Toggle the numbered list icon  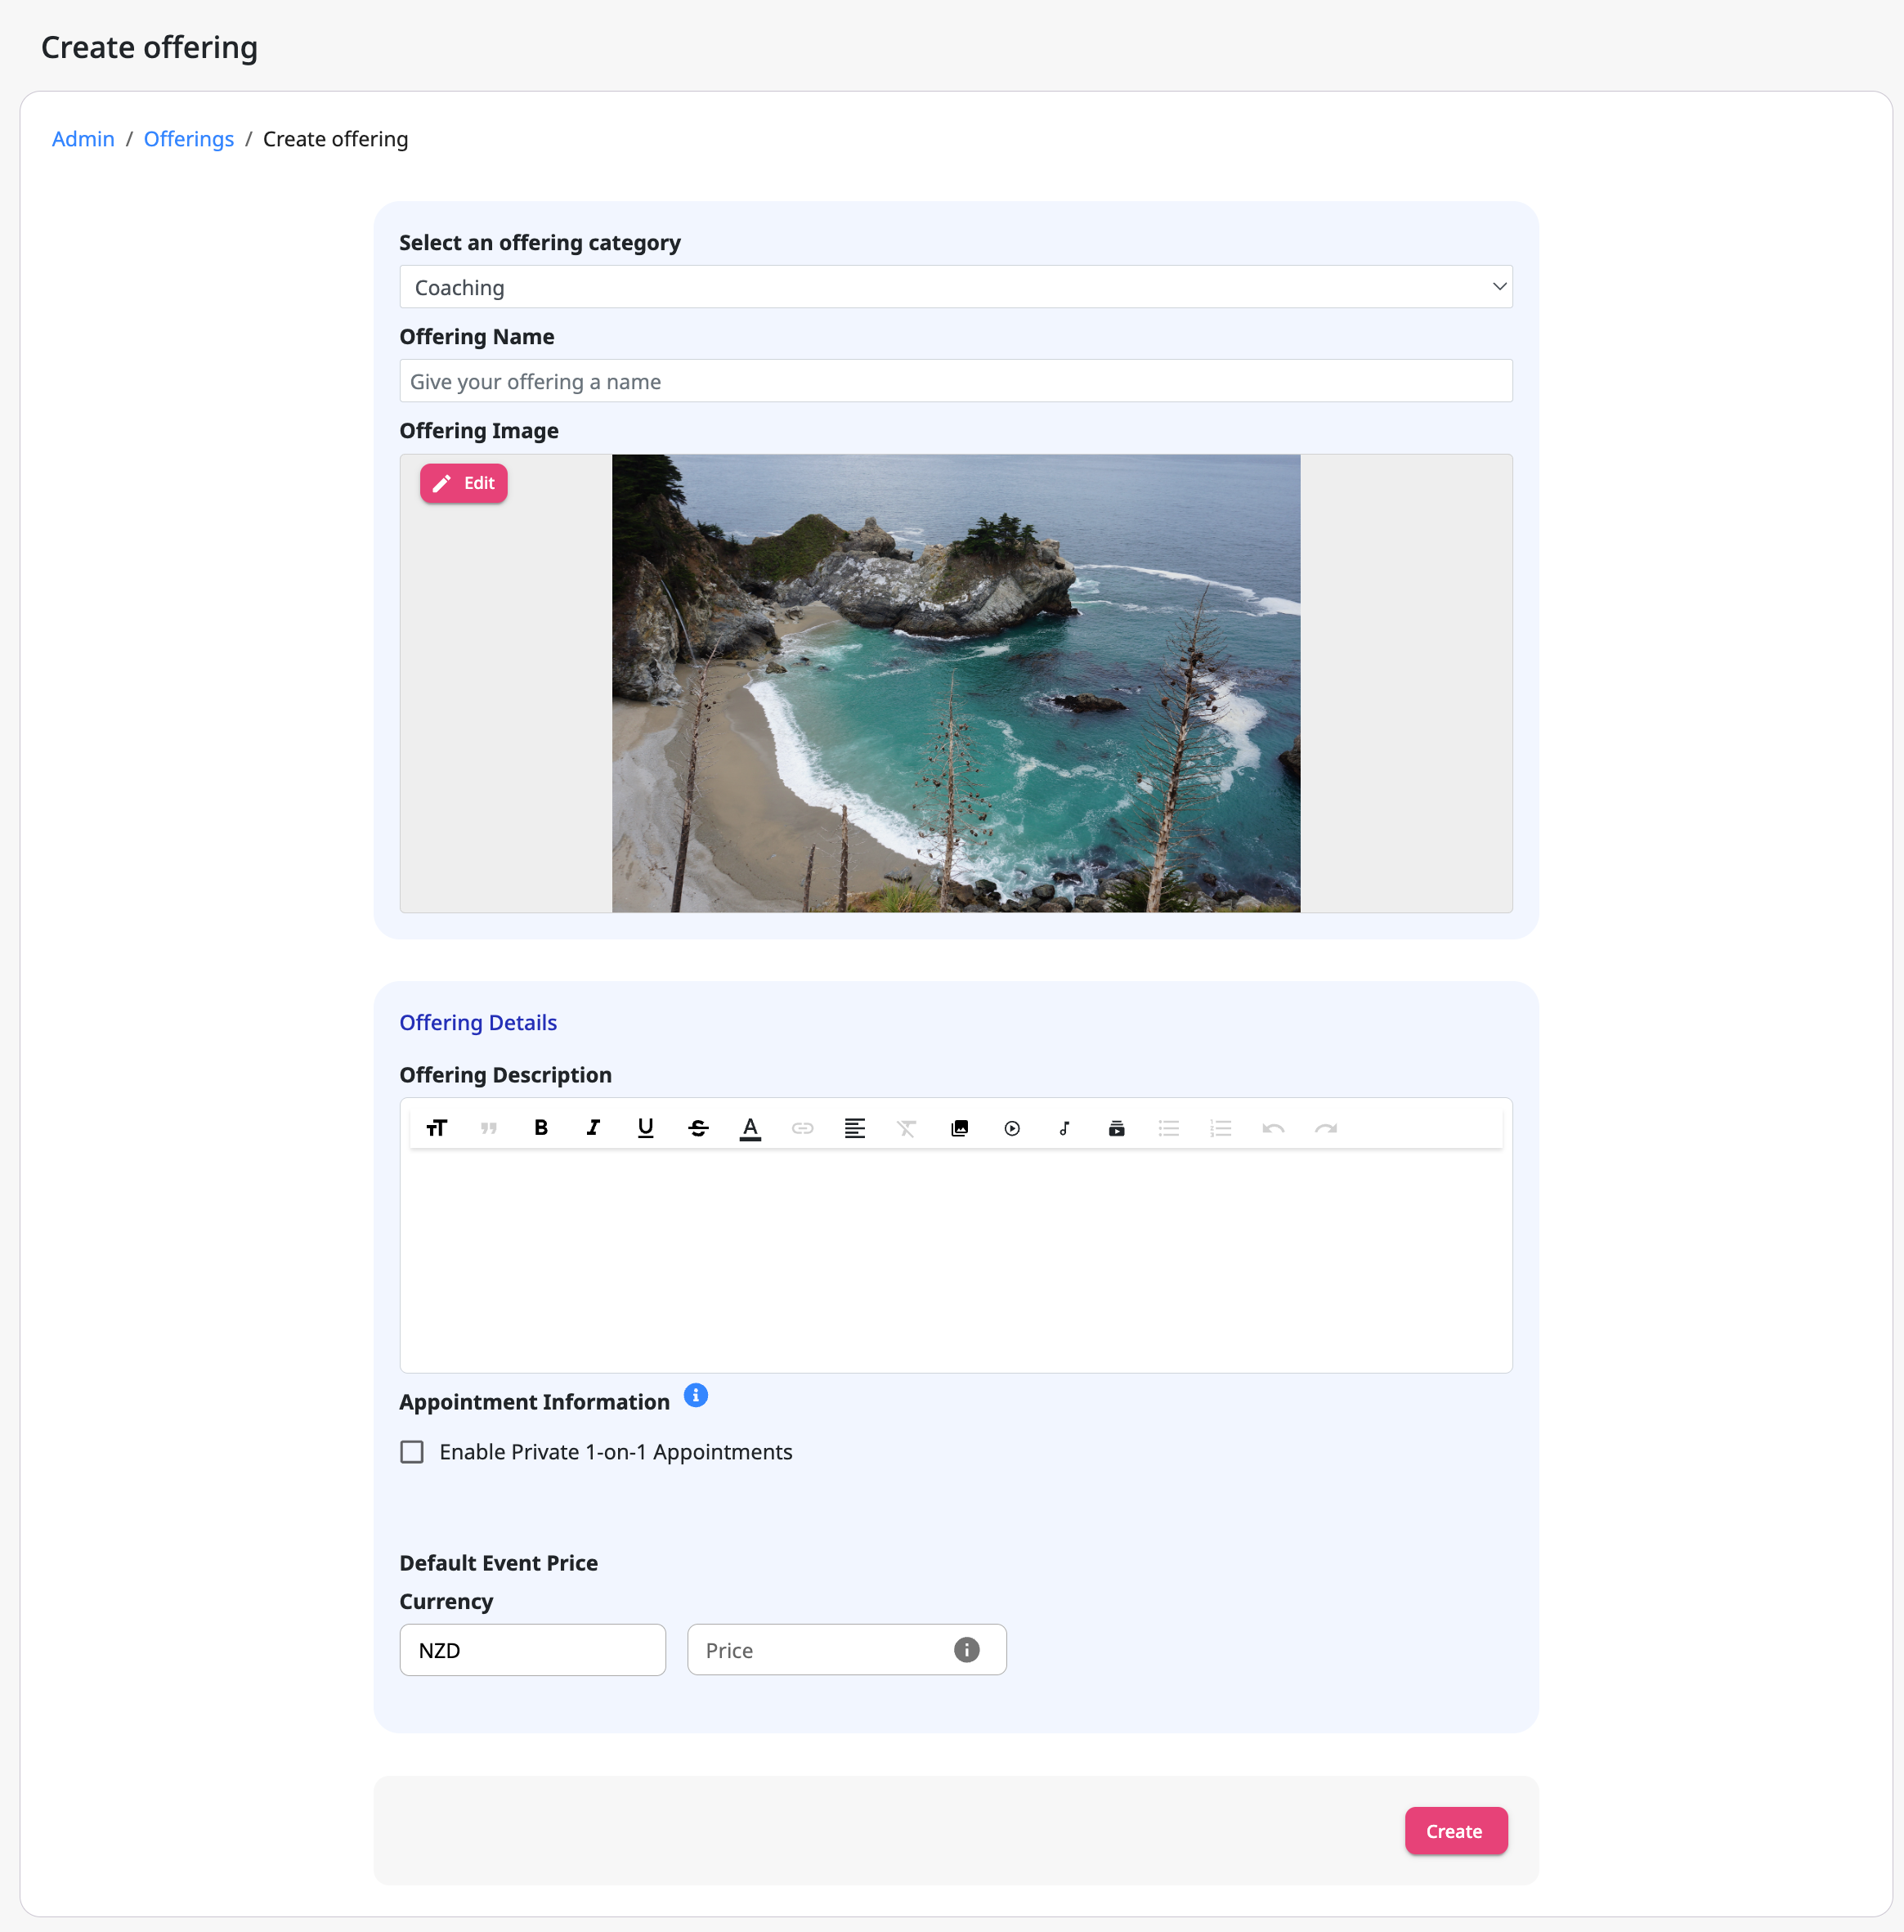pos(1221,1128)
